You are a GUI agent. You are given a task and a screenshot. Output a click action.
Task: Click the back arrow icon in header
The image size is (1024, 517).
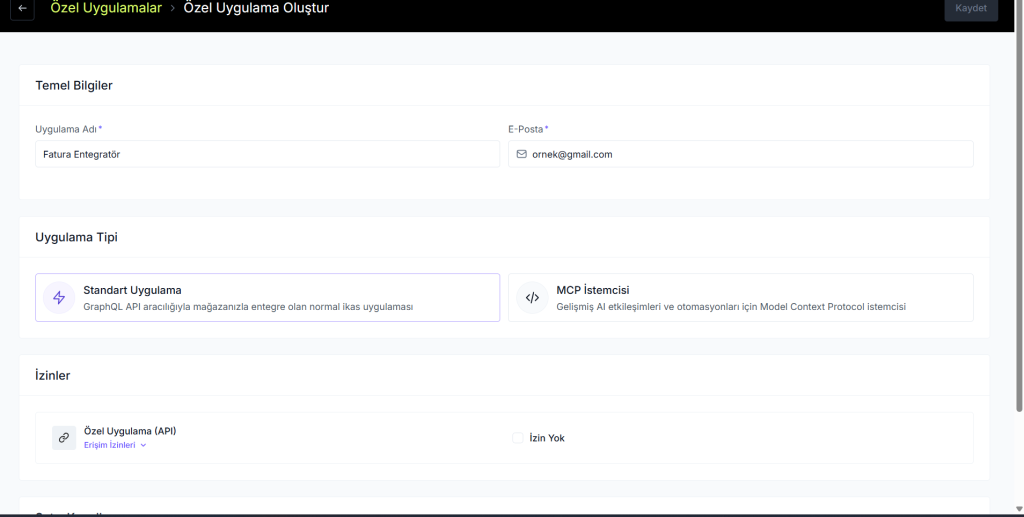pyautogui.click(x=22, y=8)
